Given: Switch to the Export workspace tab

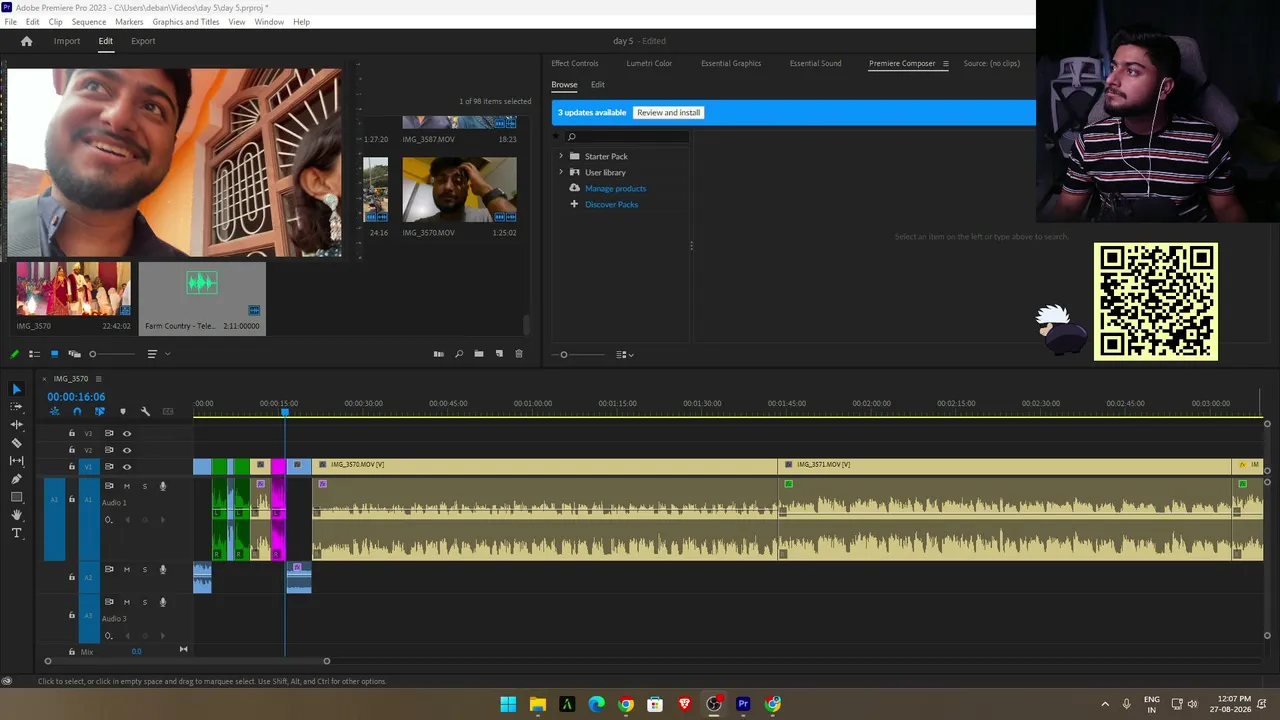Looking at the screenshot, I should [143, 41].
